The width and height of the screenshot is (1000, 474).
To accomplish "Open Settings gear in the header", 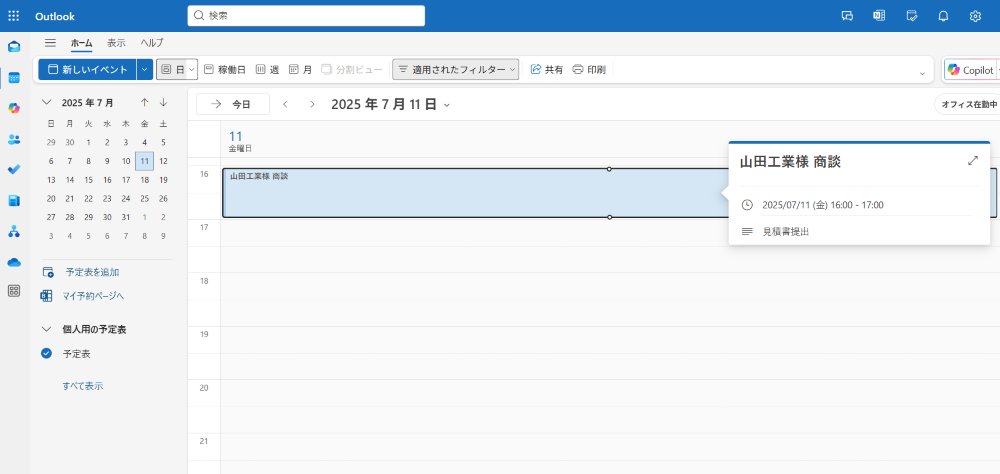I will (975, 16).
